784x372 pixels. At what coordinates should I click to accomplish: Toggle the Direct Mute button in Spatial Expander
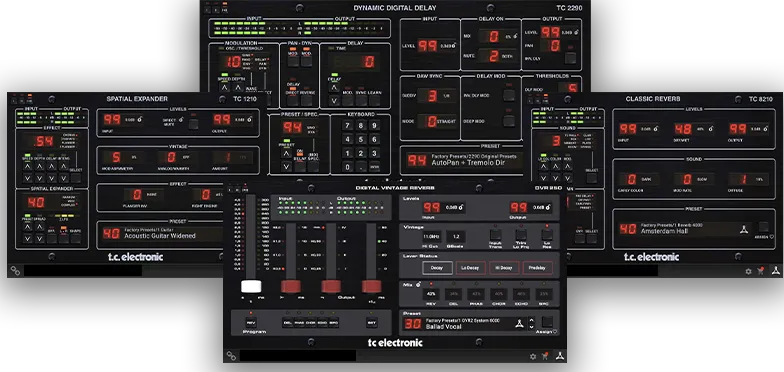(x=193, y=124)
